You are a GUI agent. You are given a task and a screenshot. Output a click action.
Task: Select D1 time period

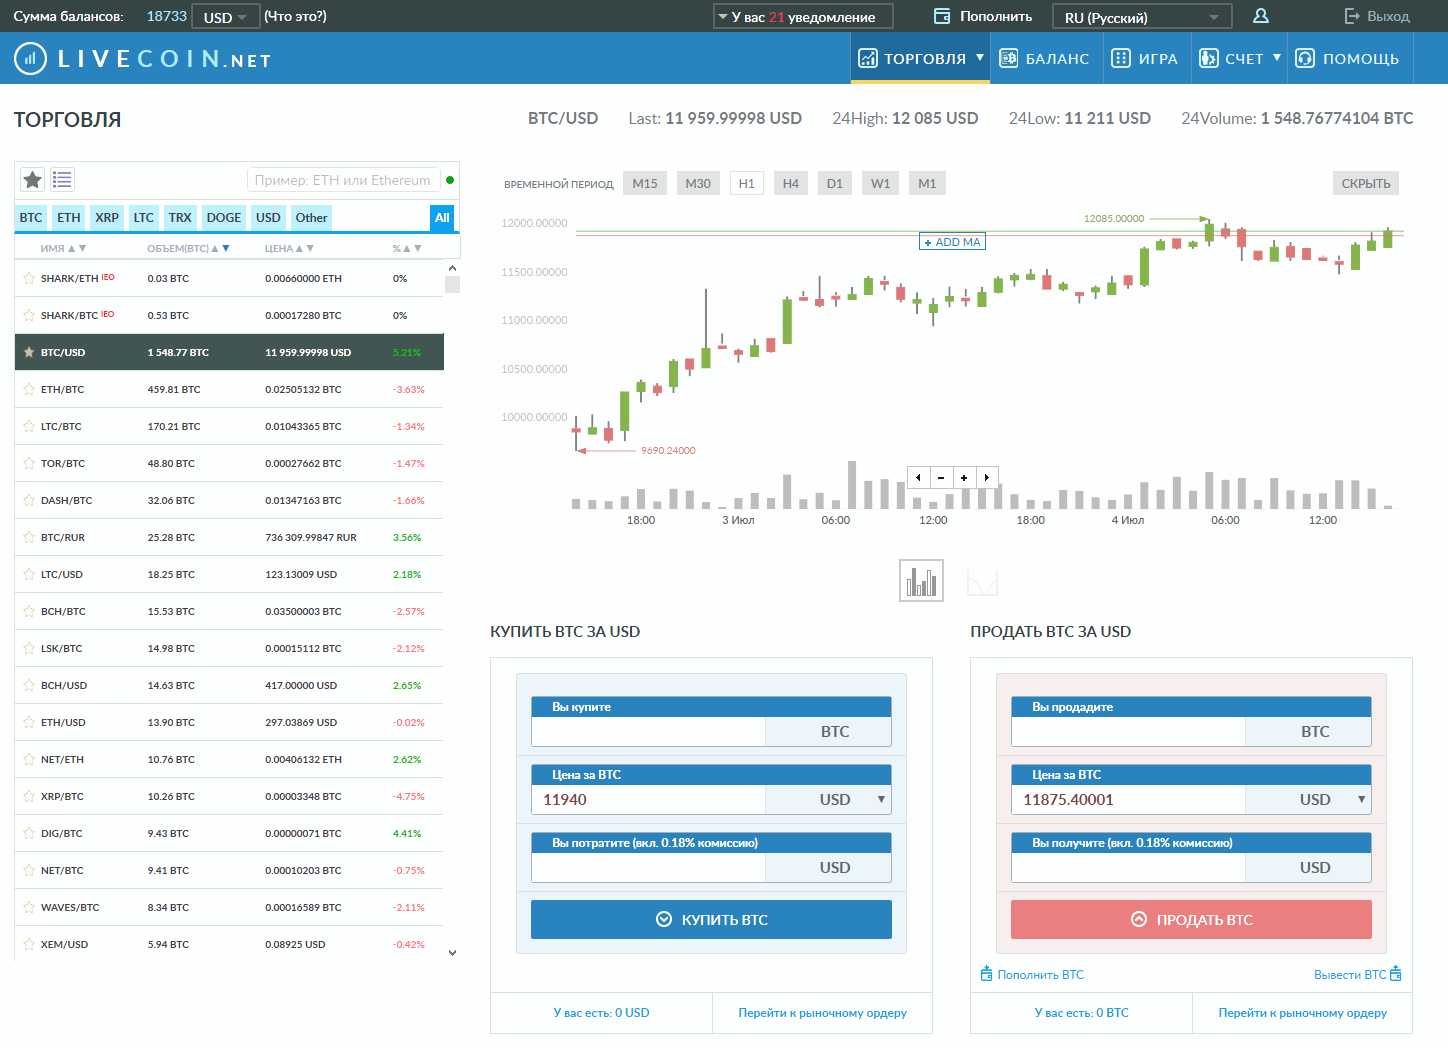point(835,183)
